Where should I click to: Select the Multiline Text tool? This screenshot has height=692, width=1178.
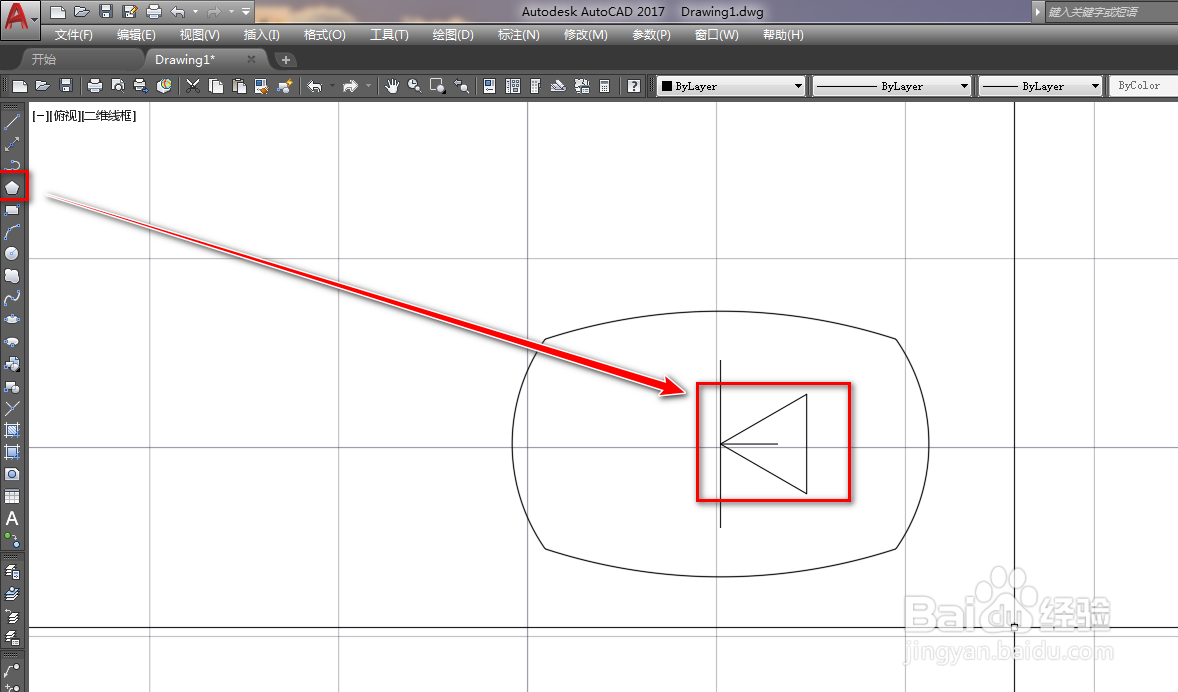pos(12,518)
